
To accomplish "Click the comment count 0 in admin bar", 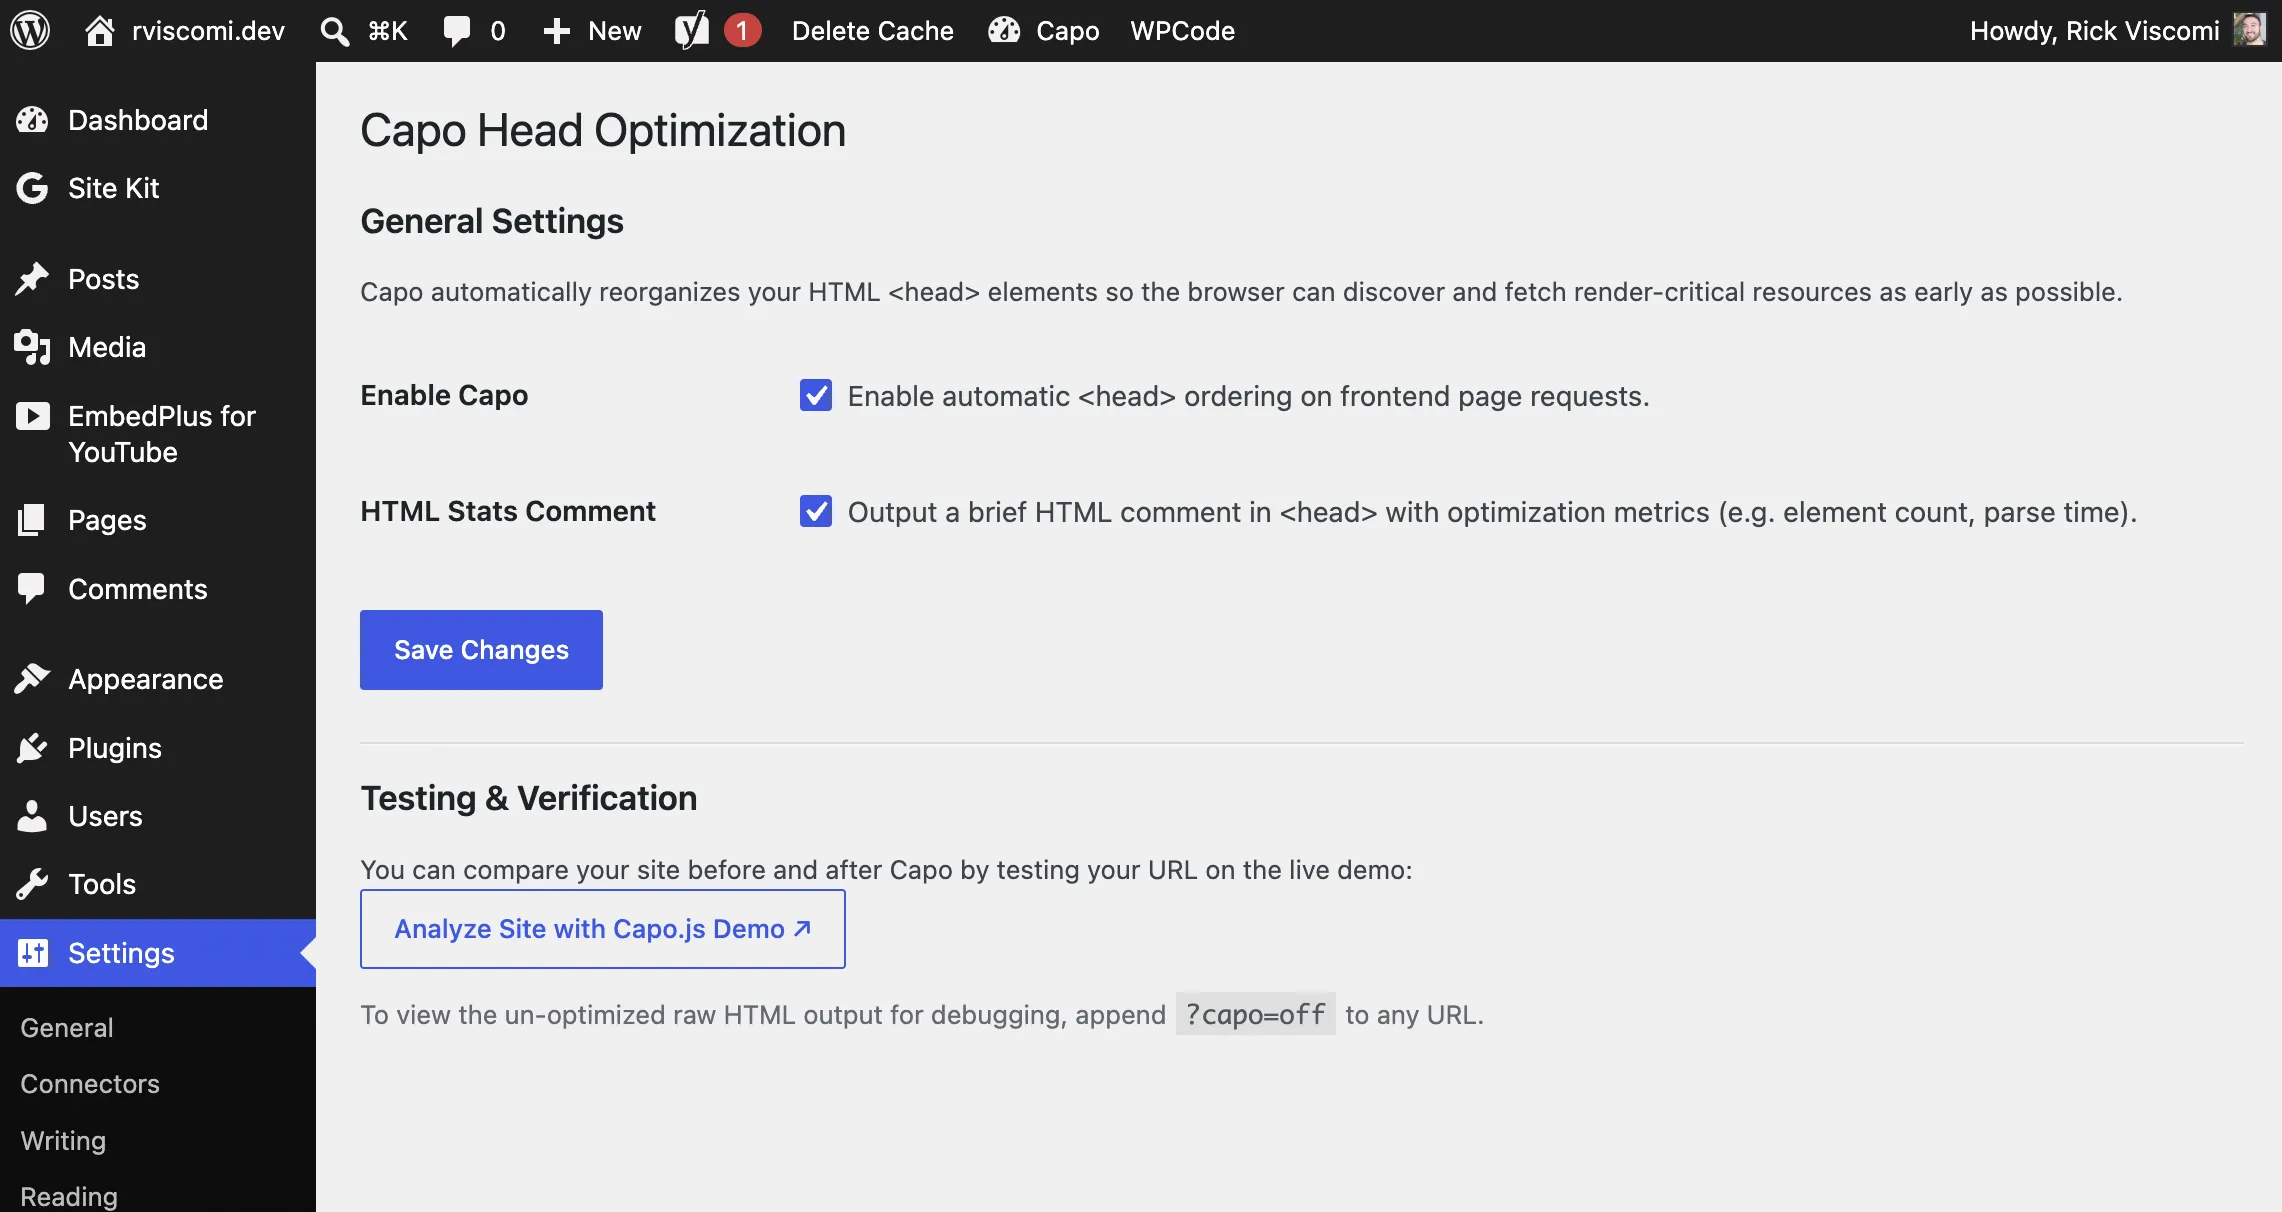I will coord(497,31).
